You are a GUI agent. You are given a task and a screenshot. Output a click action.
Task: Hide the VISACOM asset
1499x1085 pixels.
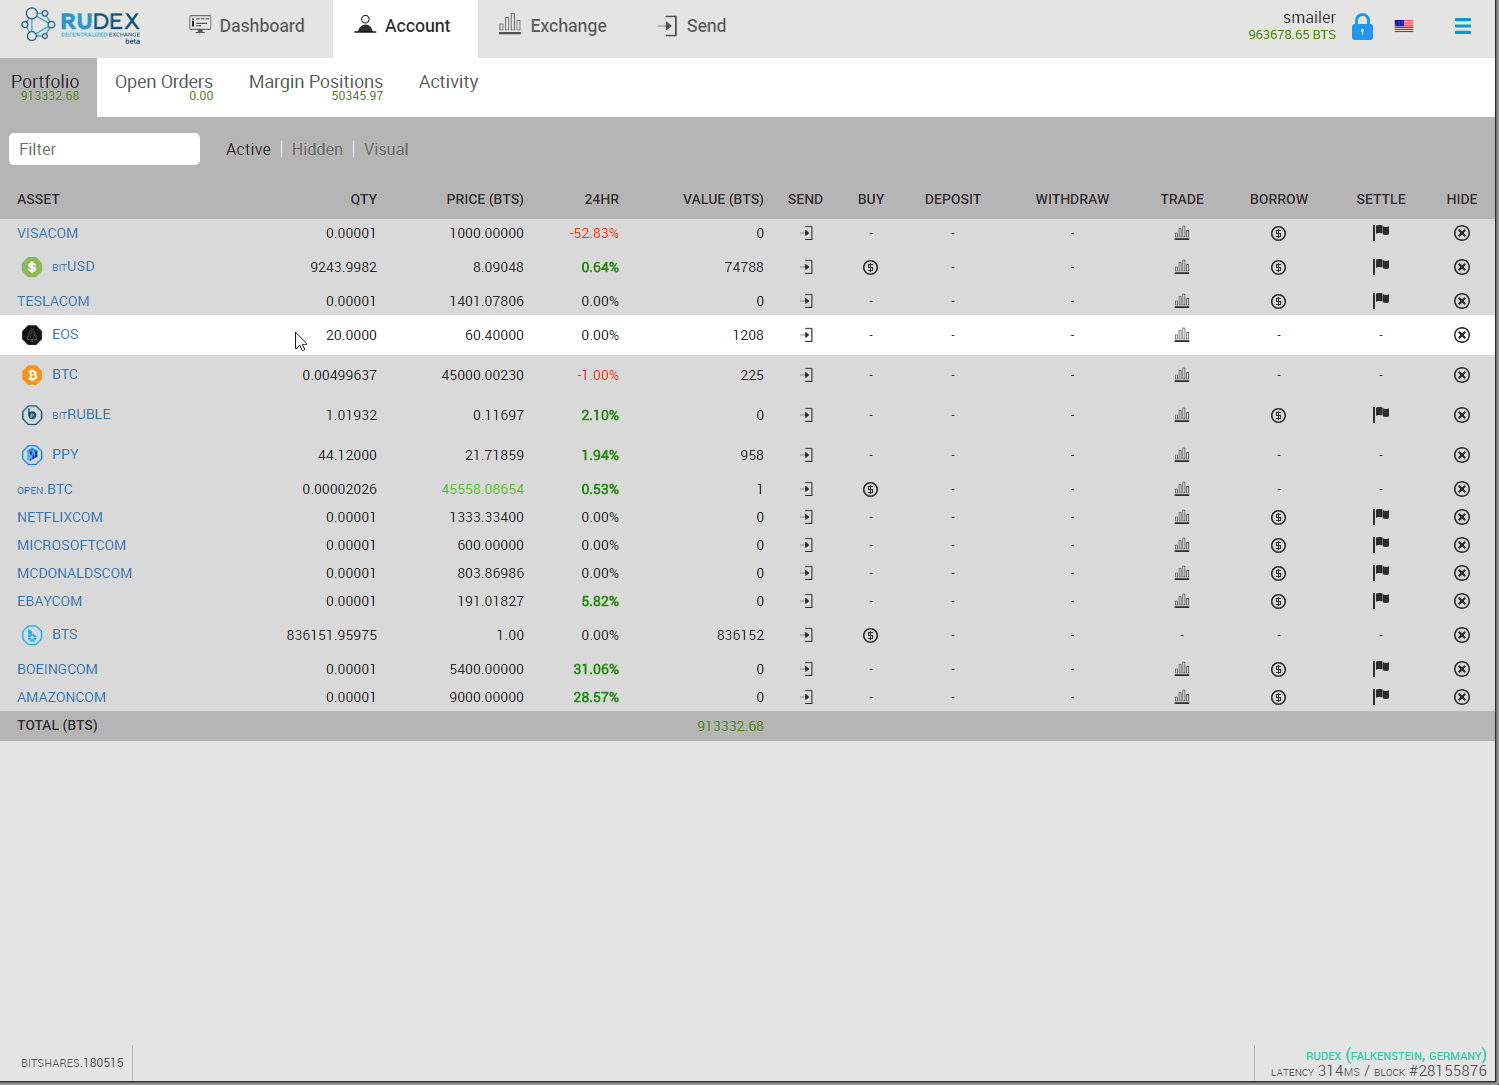click(1462, 233)
